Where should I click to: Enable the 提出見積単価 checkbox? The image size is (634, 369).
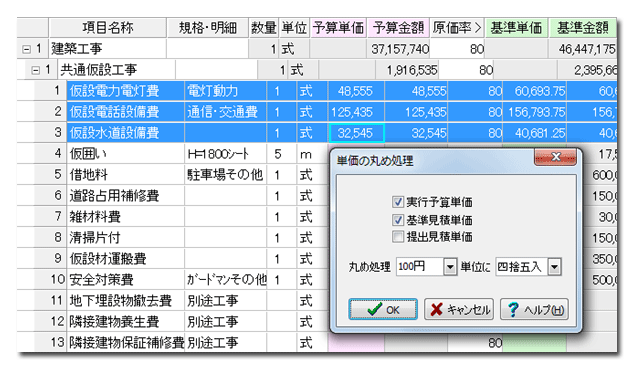[398, 237]
